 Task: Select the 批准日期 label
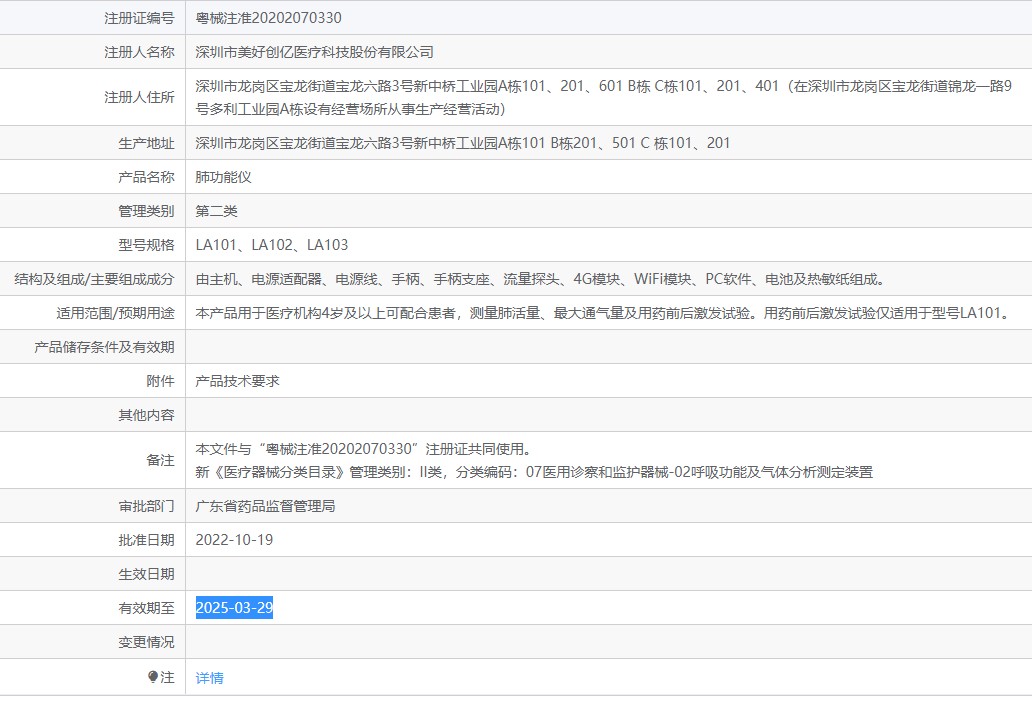[x=146, y=540]
